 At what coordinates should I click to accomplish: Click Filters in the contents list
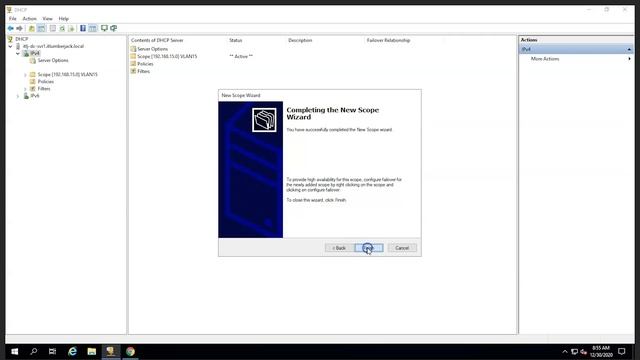(x=143, y=71)
